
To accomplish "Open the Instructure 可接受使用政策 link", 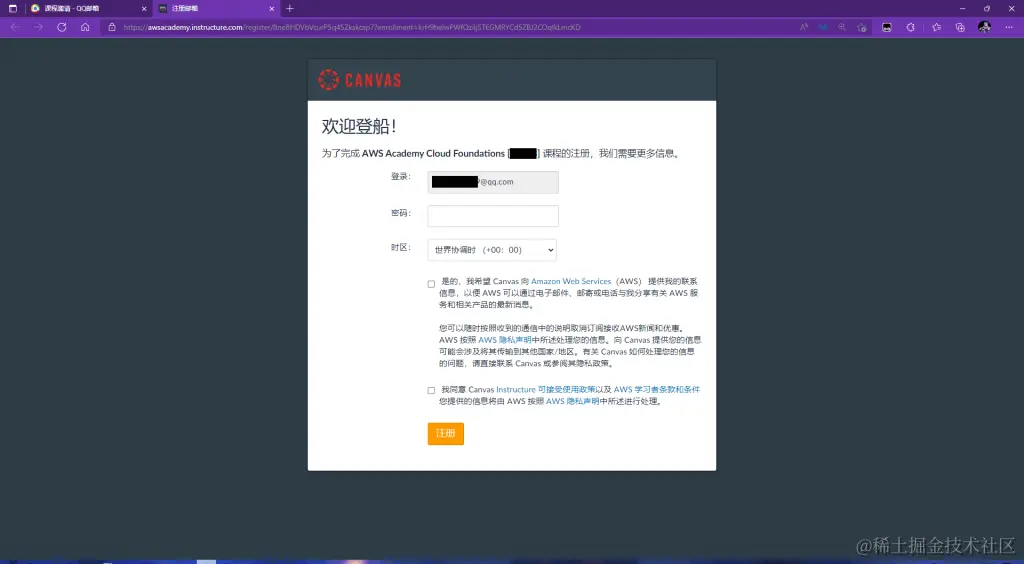I will pos(545,390).
